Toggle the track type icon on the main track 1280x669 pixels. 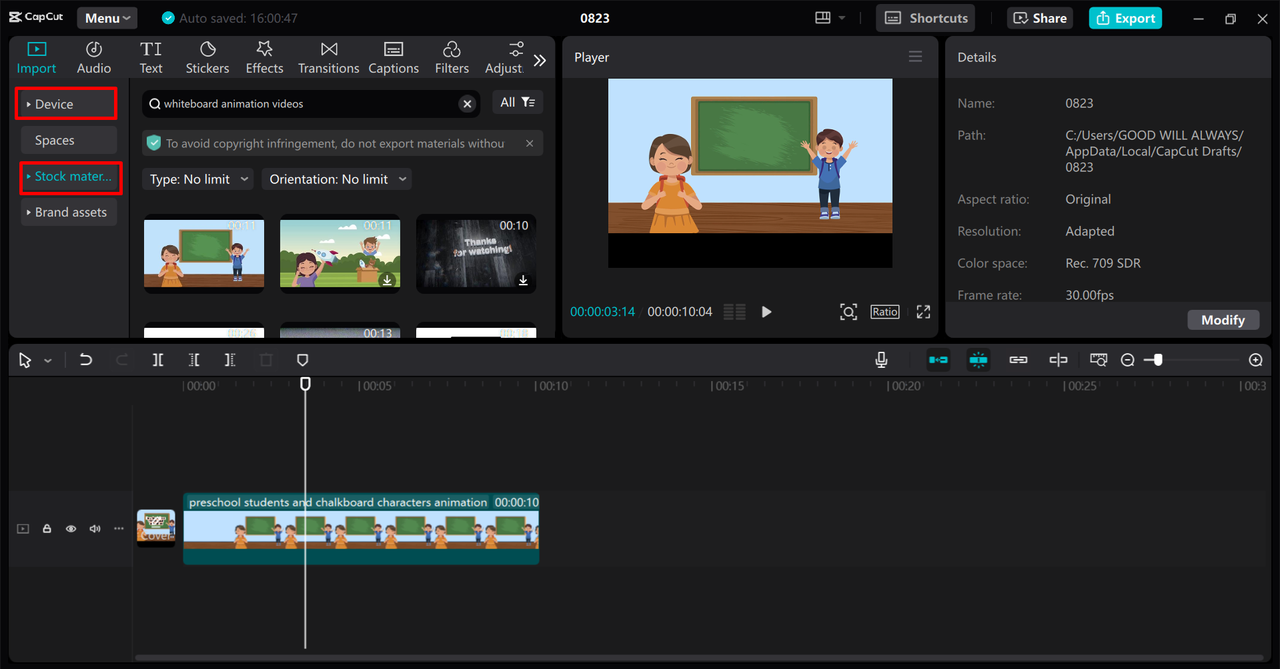click(23, 529)
